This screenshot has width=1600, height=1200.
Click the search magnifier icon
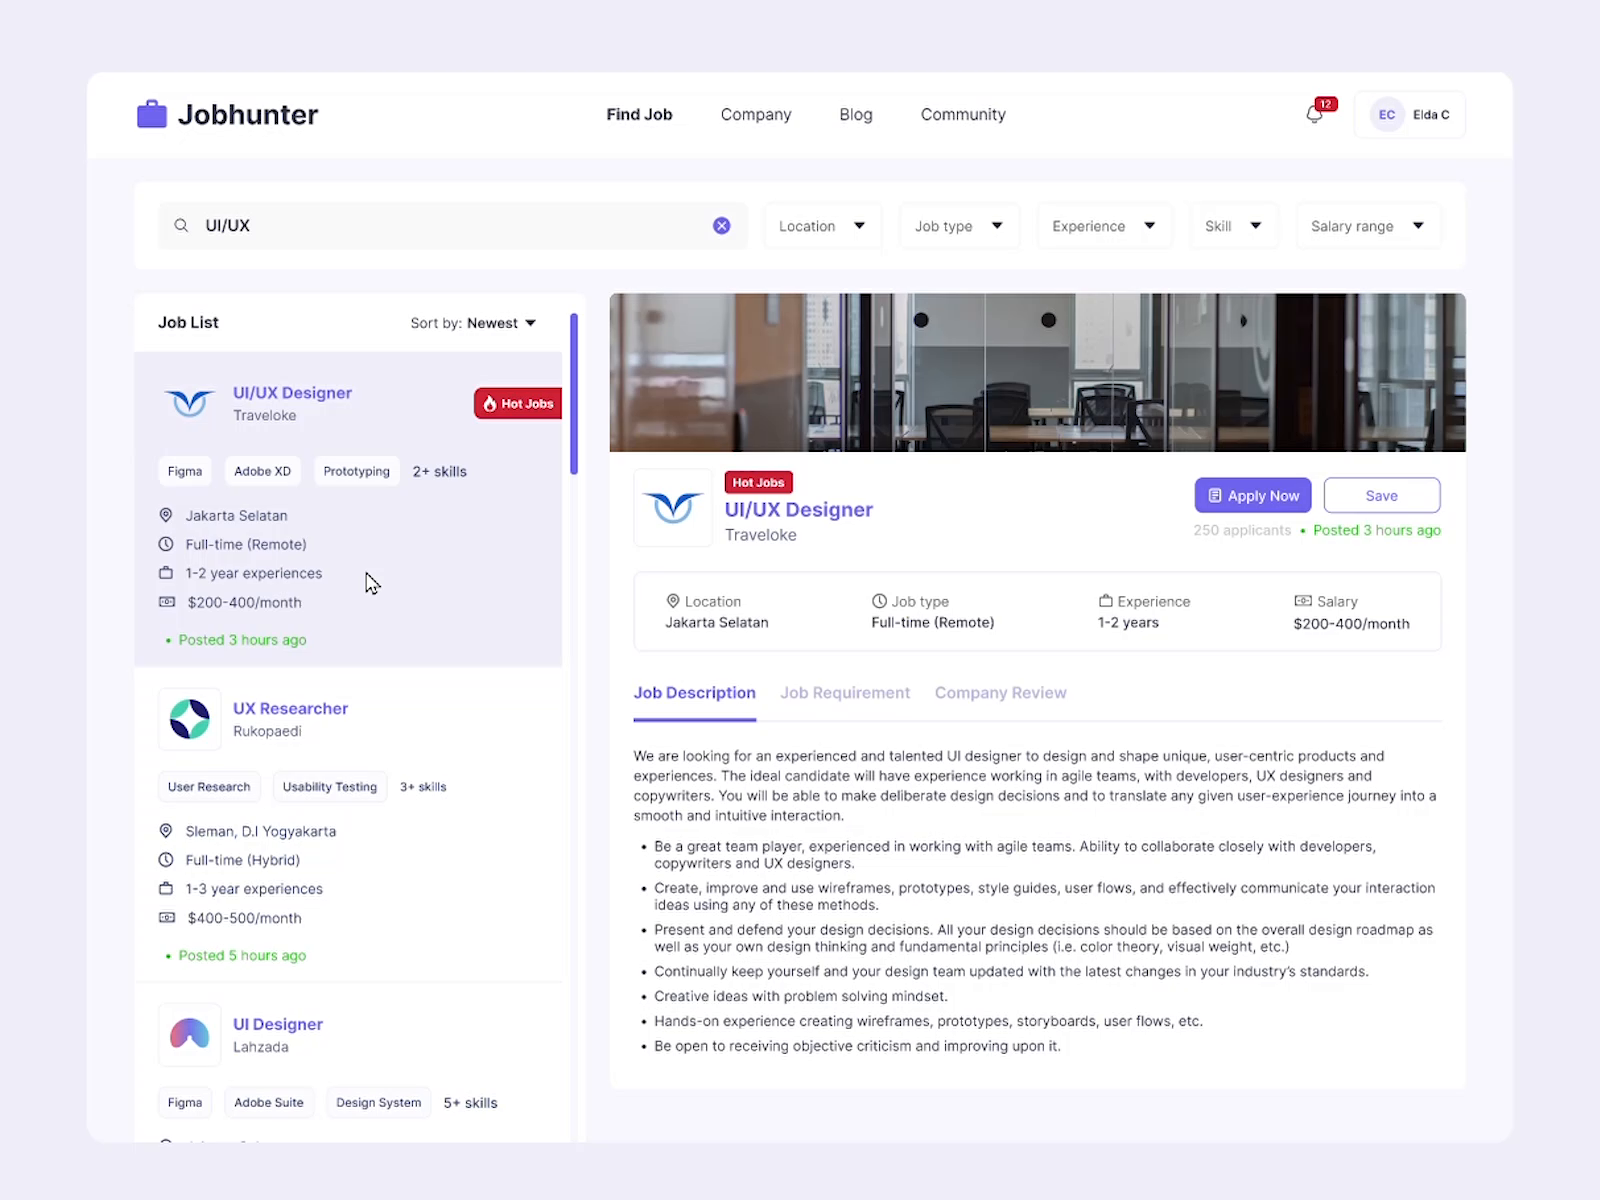coord(181,225)
